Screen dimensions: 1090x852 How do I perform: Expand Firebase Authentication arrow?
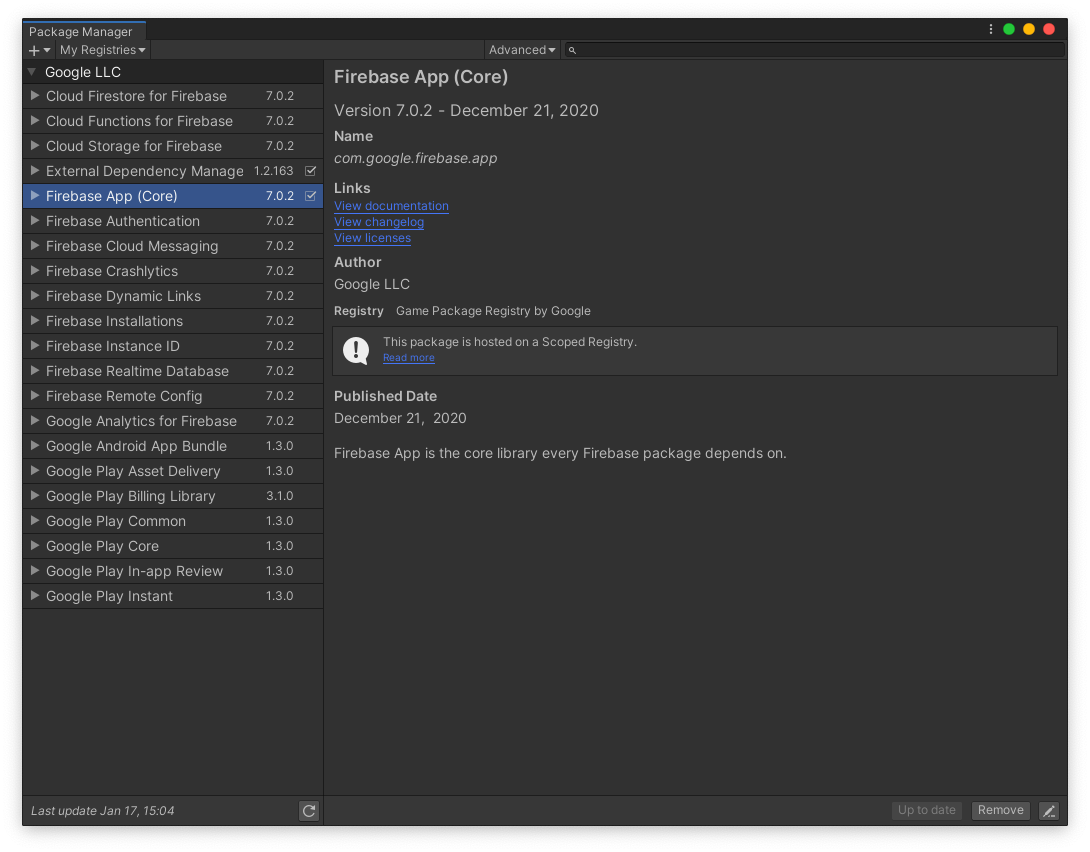point(34,221)
